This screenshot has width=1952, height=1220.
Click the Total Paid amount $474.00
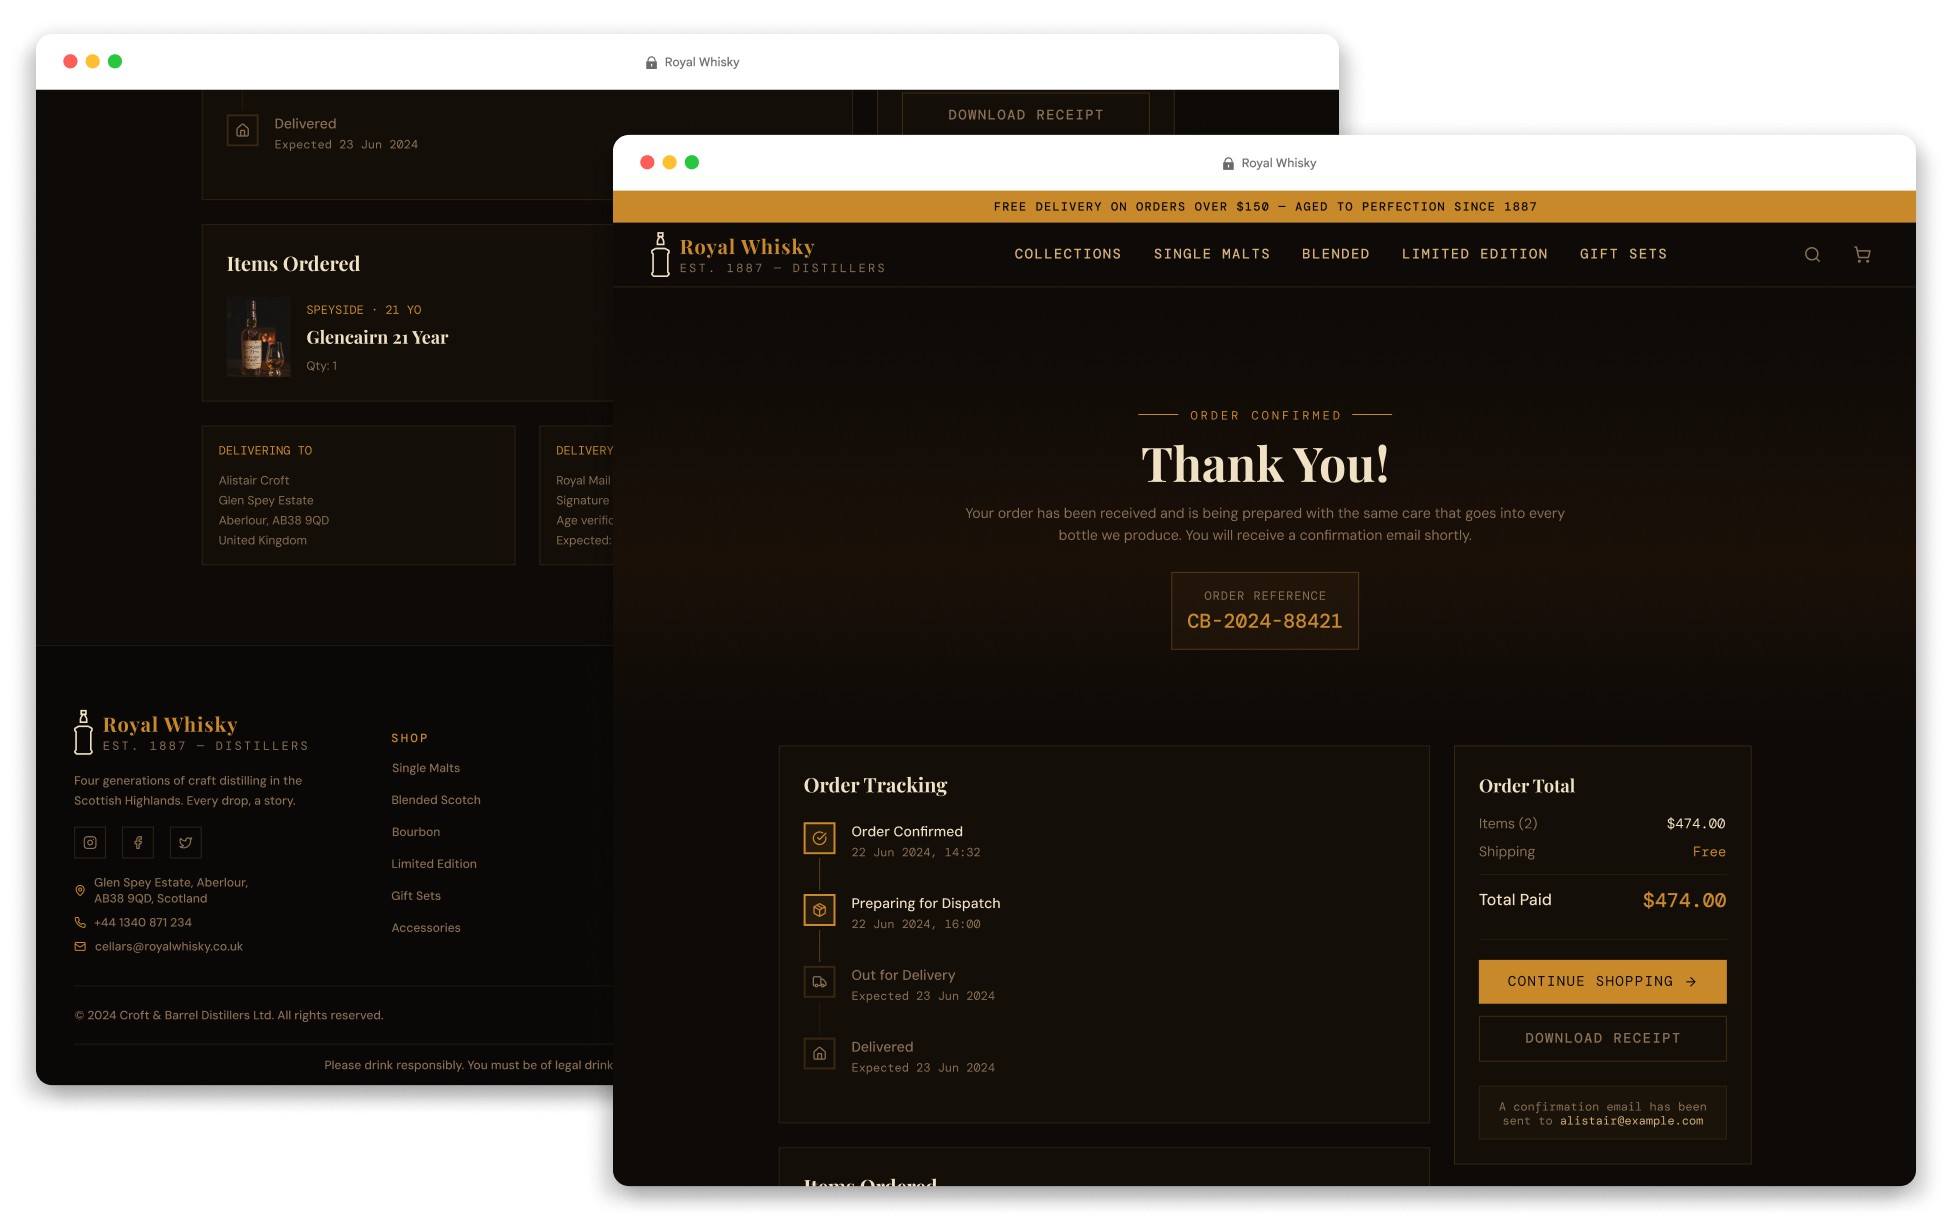pyautogui.click(x=1685, y=900)
